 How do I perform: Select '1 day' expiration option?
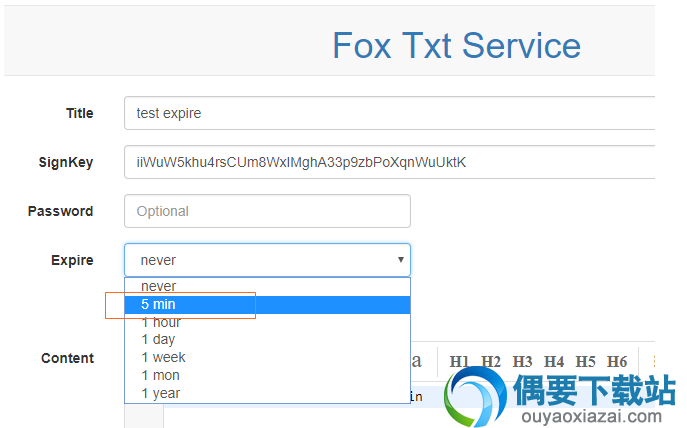pos(267,340)
